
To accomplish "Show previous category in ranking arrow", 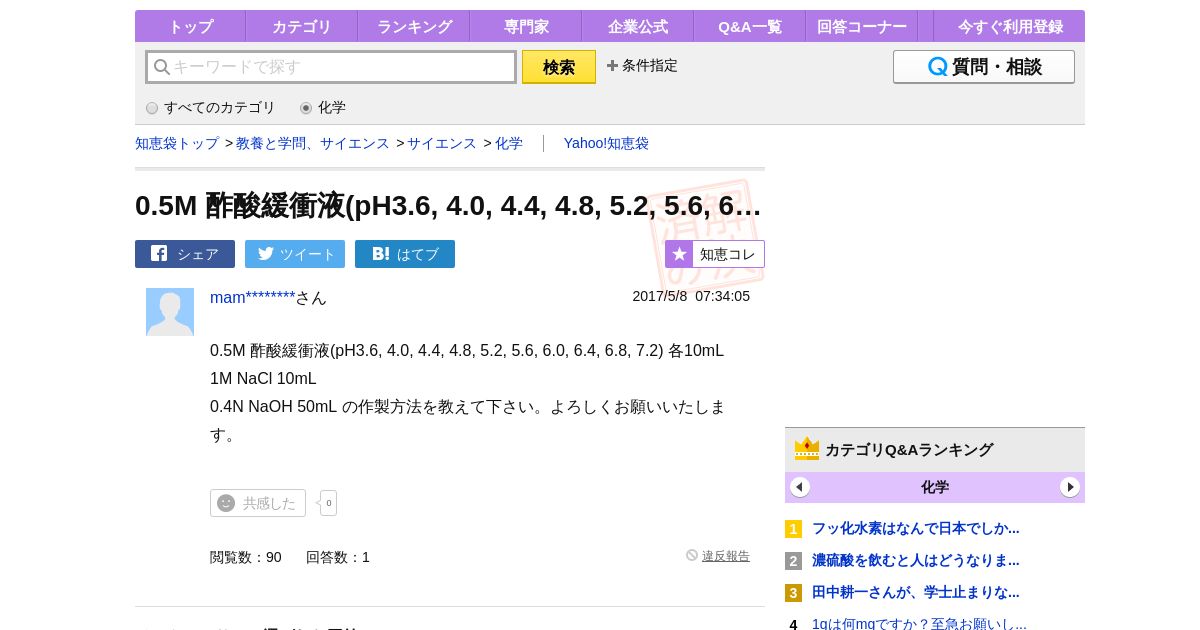I will click(x=800, y=487).
